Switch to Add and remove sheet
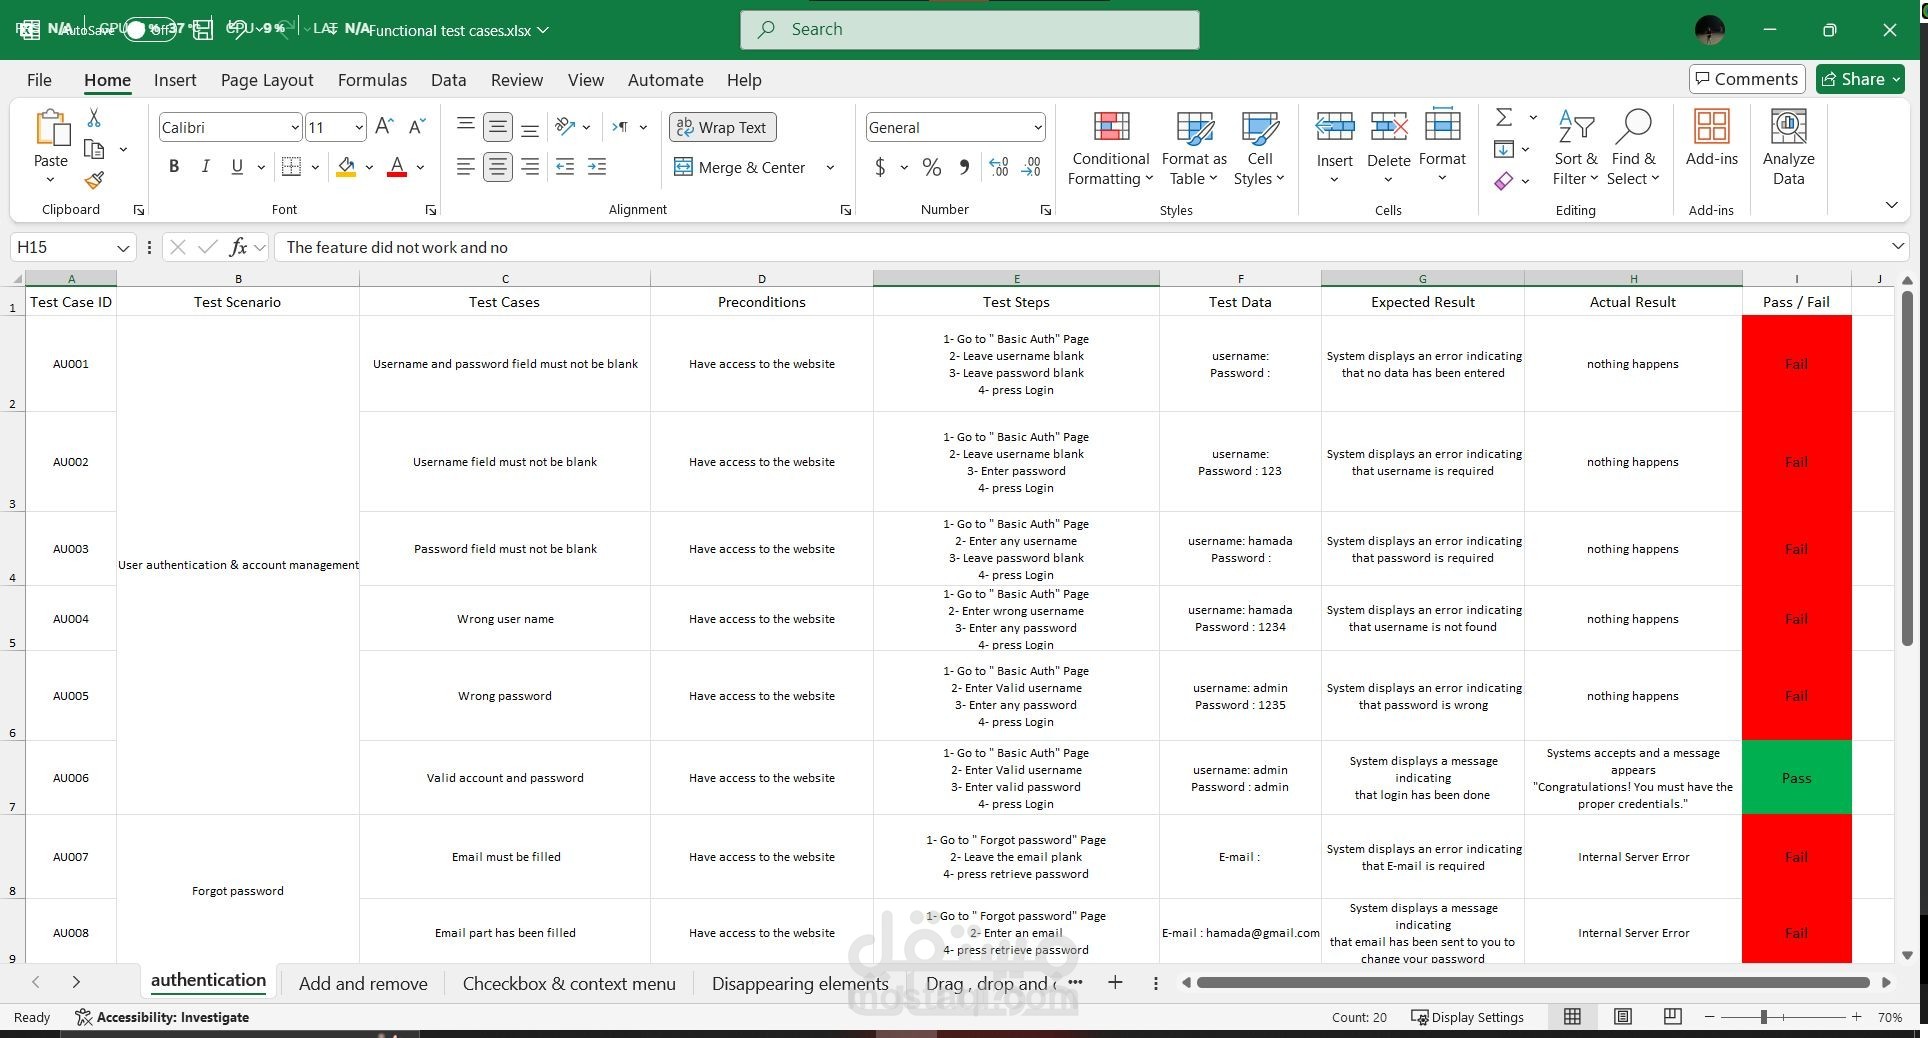1928x1038 pixels. (363, 983)
